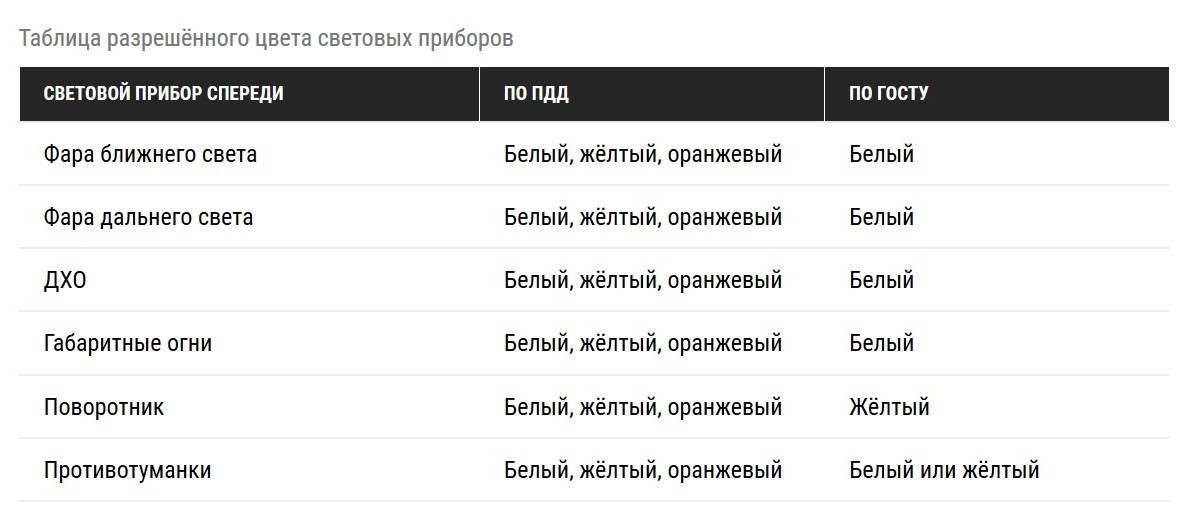
Task: Select the "Габаритные огни" row label
Action: point(128,344)
